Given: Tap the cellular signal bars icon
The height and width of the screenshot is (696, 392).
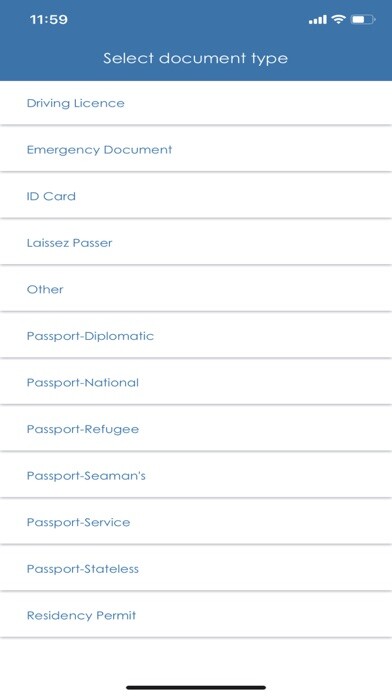Looking at the screenshot, I should coord(318,20).
